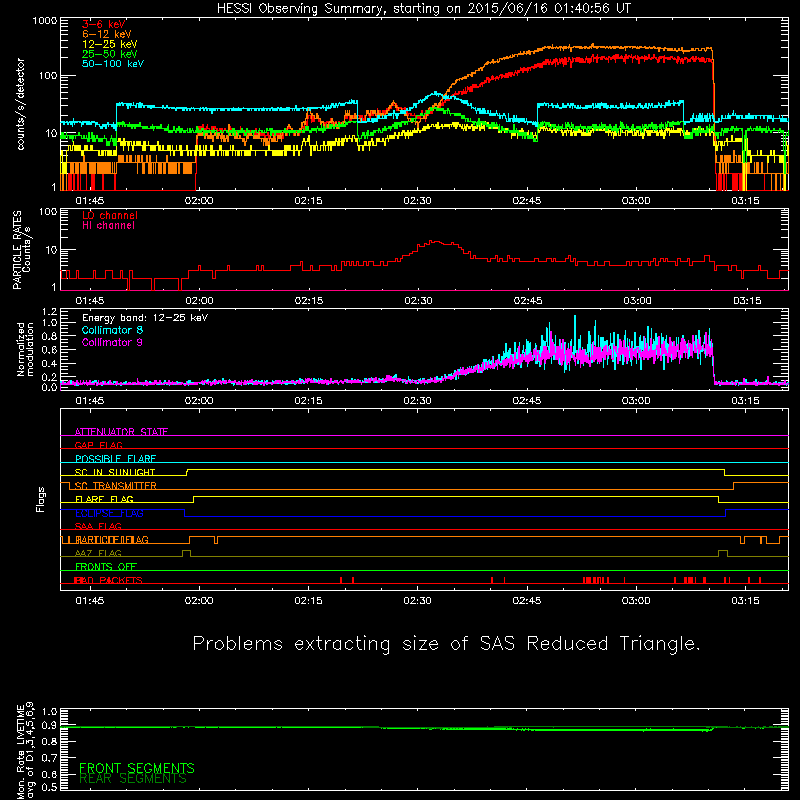Click the SAS Reduced Triangle problem message
Screen dimensions: 800x800
(x=446, y=643)
